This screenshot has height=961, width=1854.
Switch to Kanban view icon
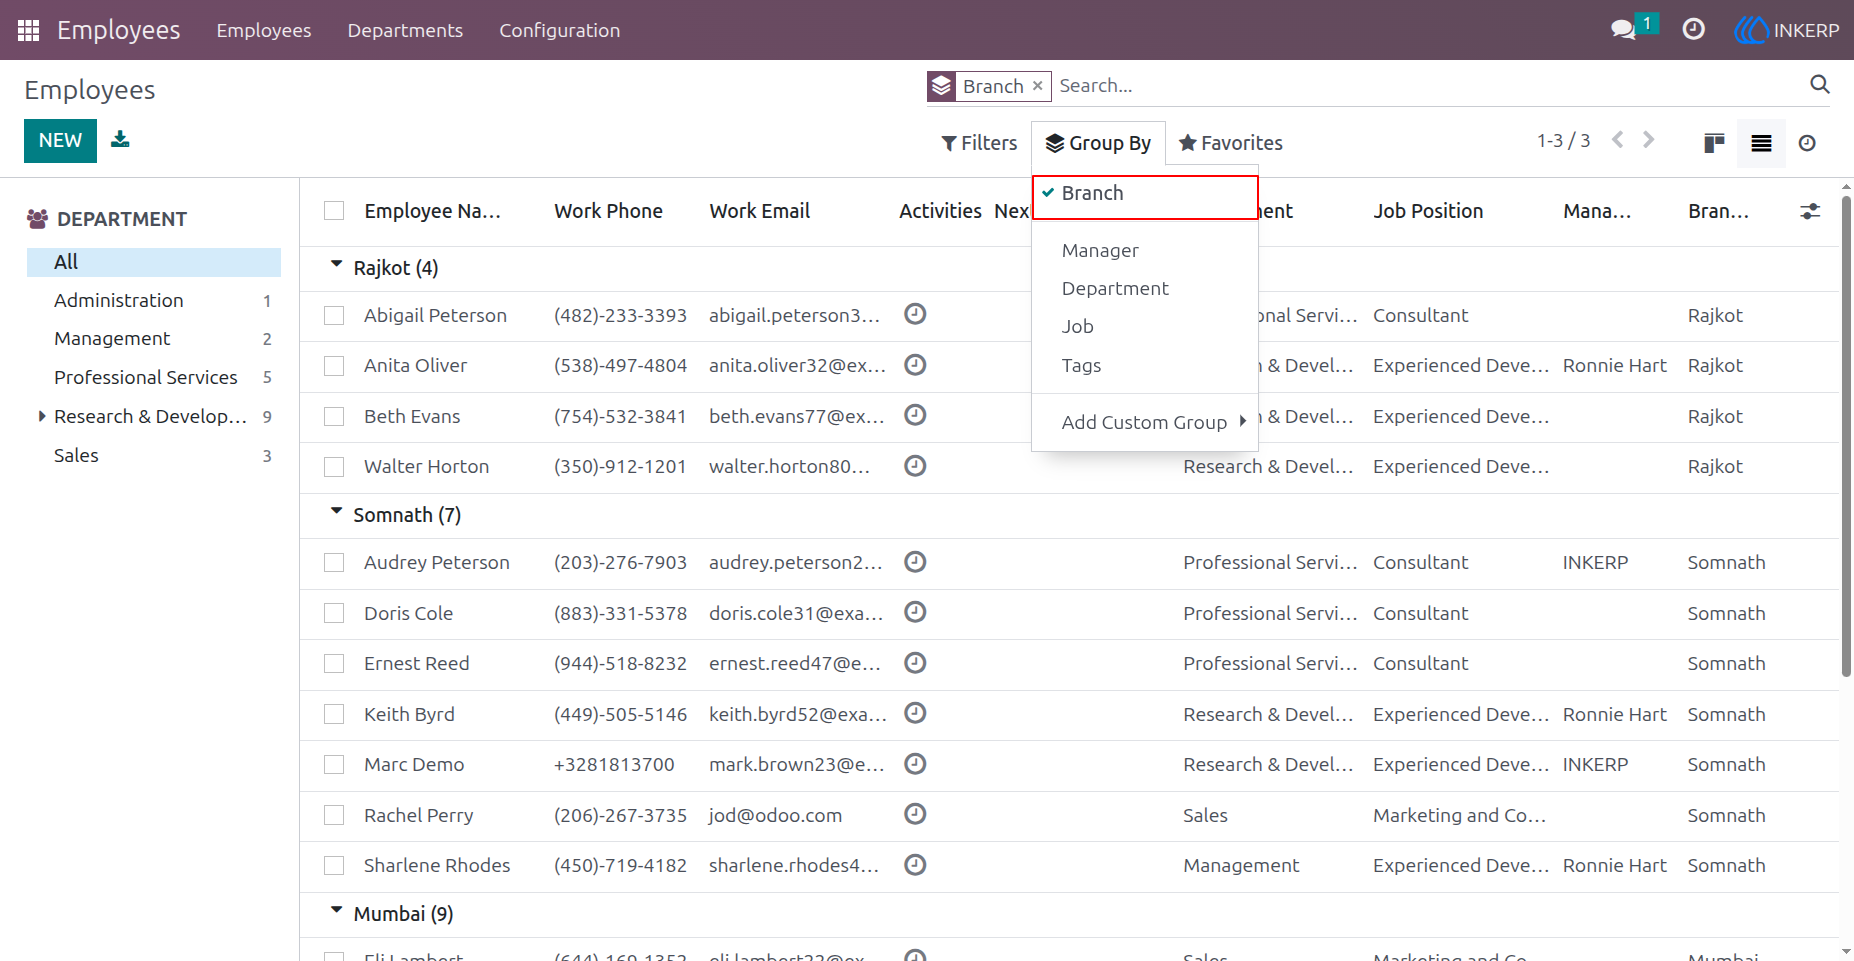click(x=1714, y=143)
